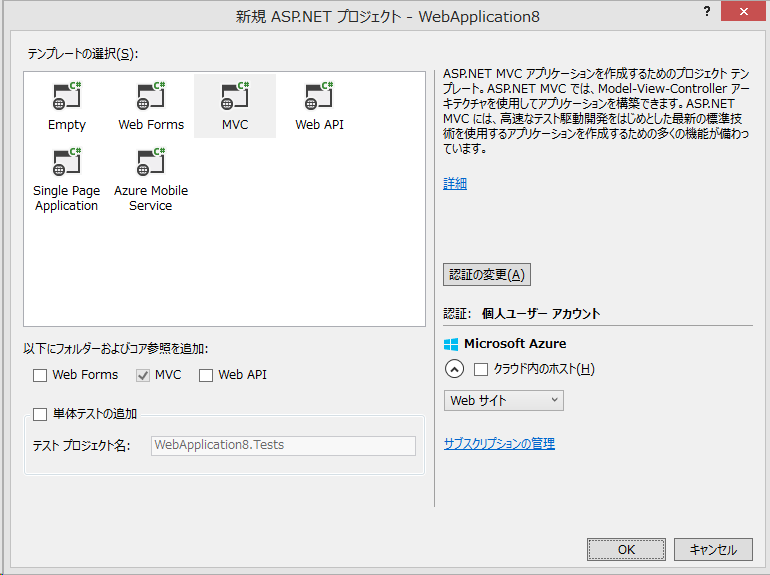The width and height of the screenshot is (770, 575).
Task: Click the キャンセル button
Action: pyautogui.click(x=713, y=549)
